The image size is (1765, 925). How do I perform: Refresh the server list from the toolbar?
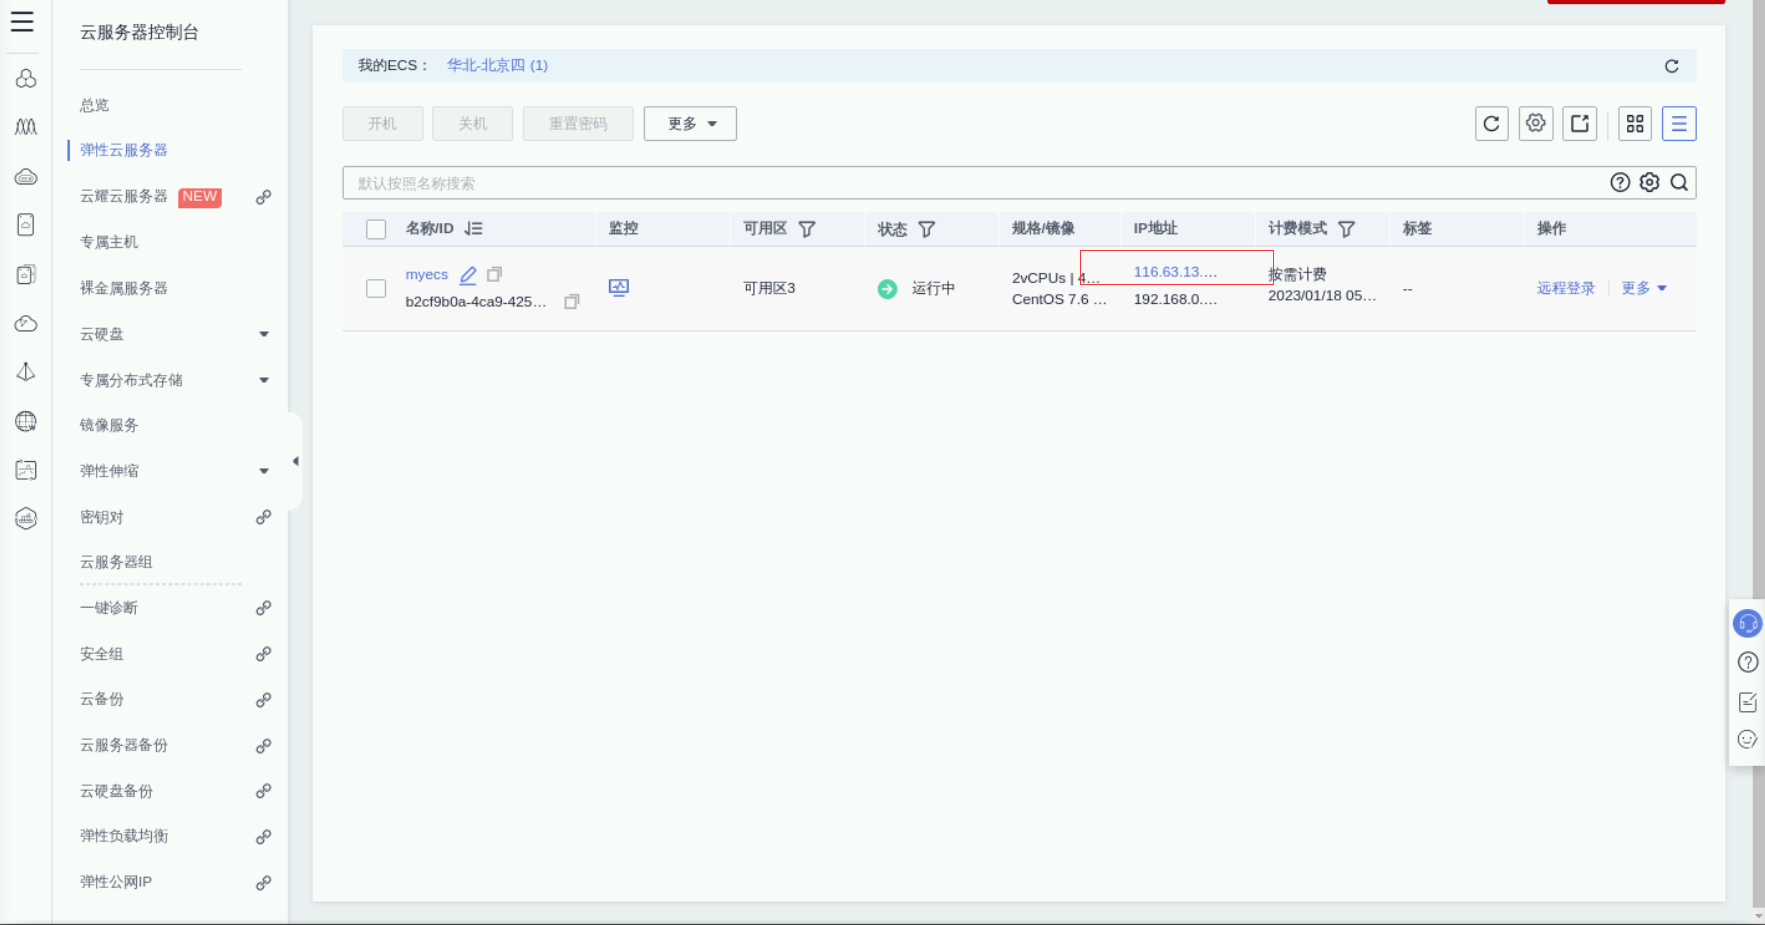pyautogui.click(x=1491, y=124)
